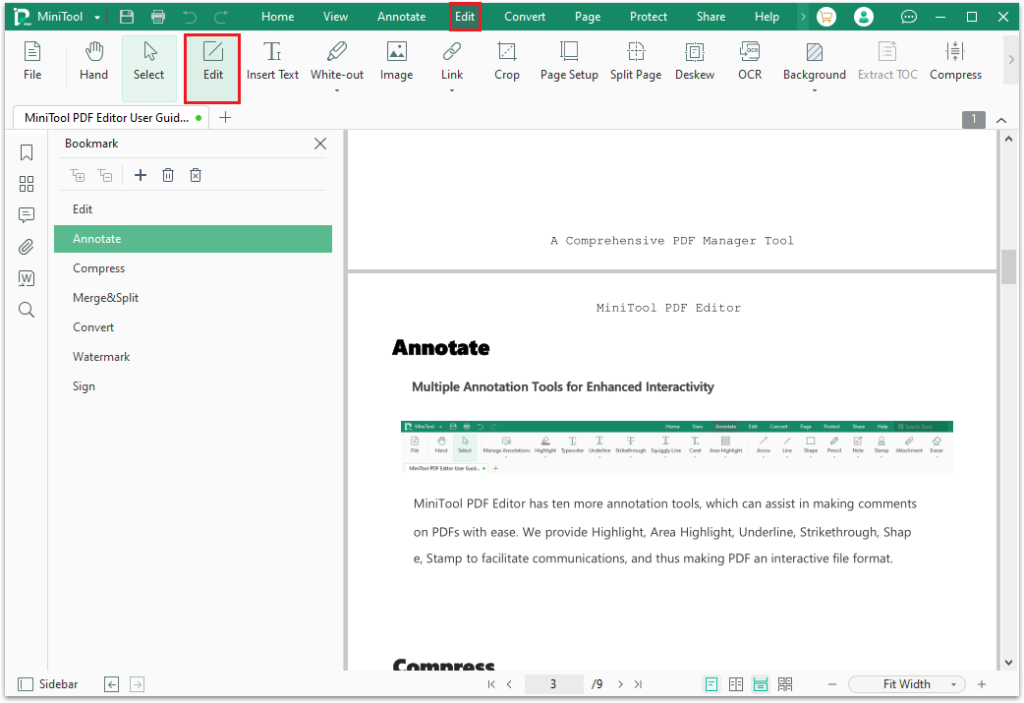Zoom in with the plus button
This screenshot has width=1024, height=703.
pos(982,684)
